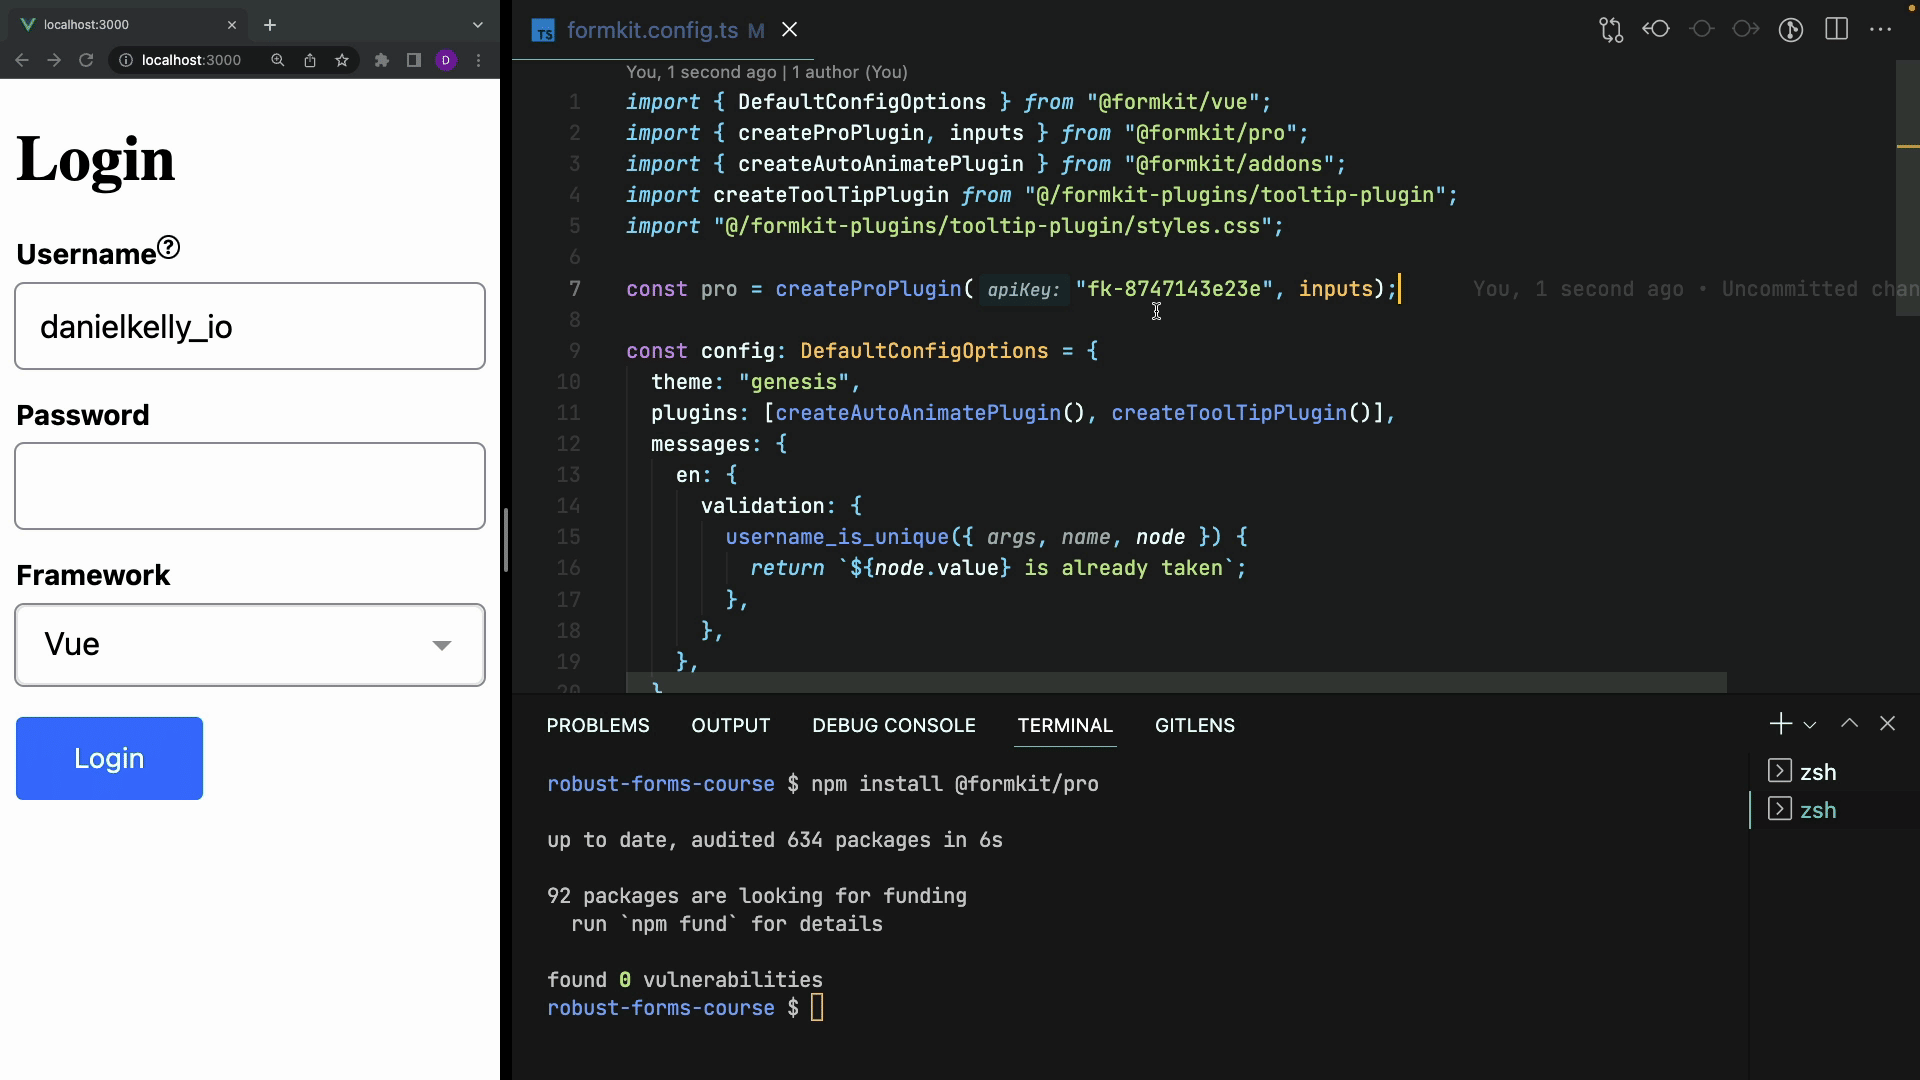Expand the browser tab search chevron

click(478, 25)
